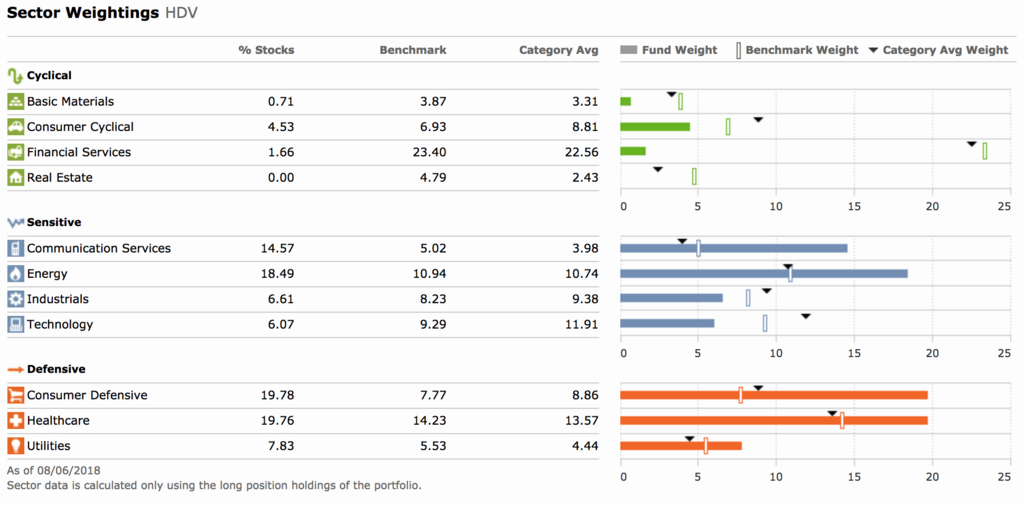
Task: Click the Financial Services sector icon
Action: pyautogui.click(x=15, y=152)
